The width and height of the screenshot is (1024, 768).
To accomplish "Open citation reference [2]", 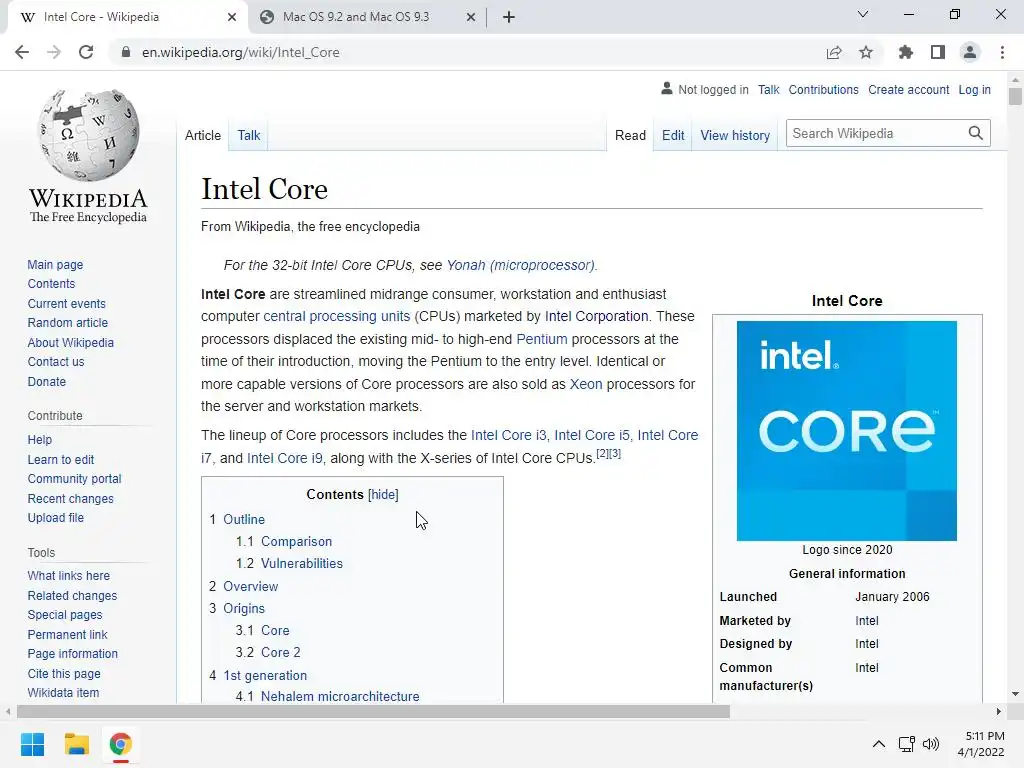I will (x=602, y=453).
